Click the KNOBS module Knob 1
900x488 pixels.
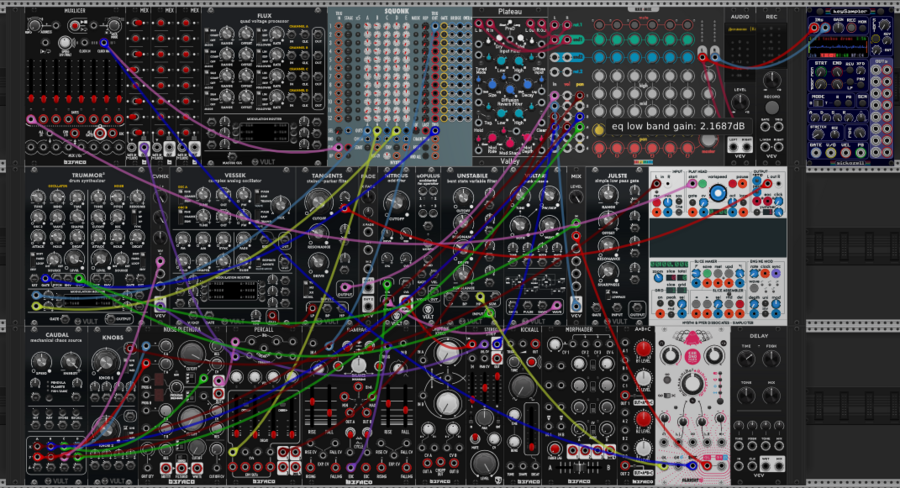(x=106, y=362)
